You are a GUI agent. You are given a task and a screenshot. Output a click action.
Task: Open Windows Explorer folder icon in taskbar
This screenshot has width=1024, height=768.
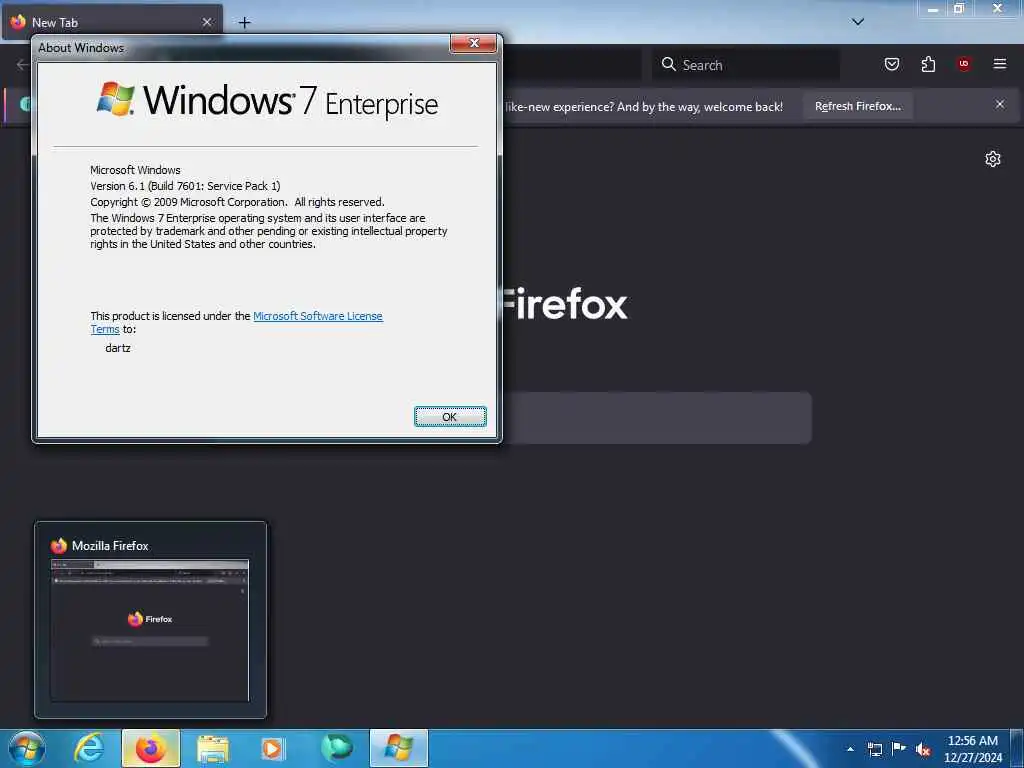pyautogui.click(x=212, y=748)
